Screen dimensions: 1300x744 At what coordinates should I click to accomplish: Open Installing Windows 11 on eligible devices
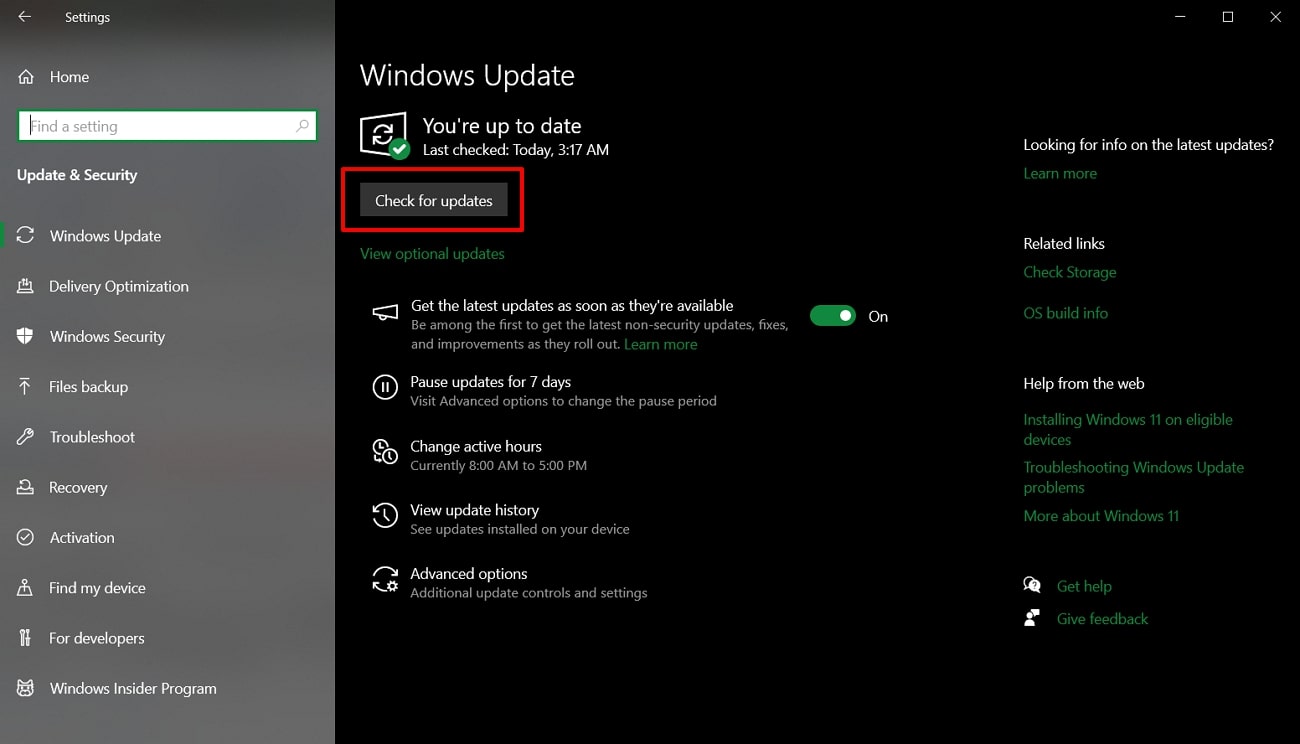(x=1128, y=429)
